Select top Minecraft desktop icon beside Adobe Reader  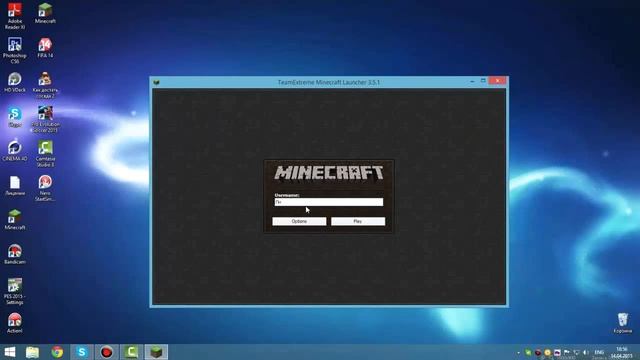tap(45, 13)
